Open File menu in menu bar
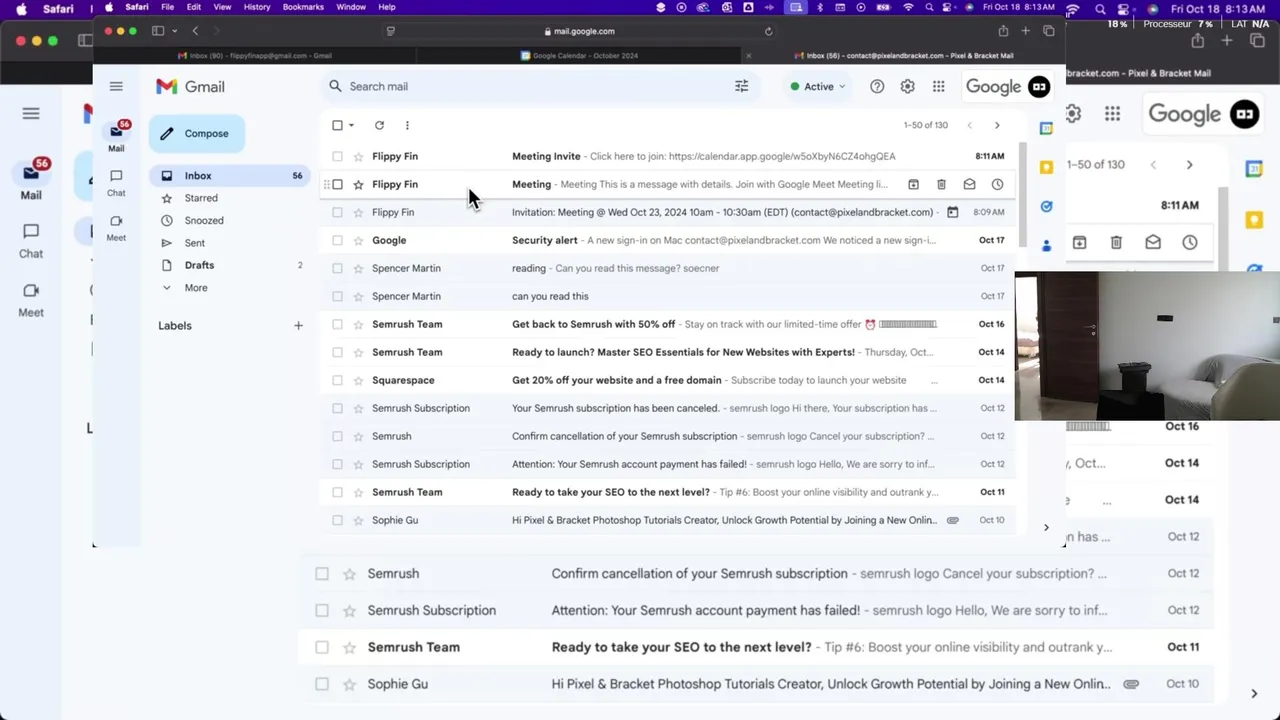 pyautogui.click(x=167, y=7)
